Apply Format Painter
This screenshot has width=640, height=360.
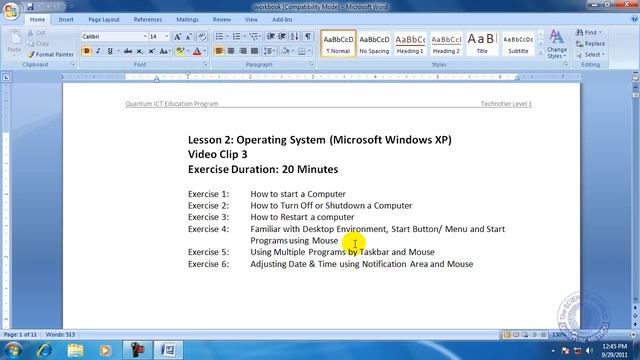point(51,54)
